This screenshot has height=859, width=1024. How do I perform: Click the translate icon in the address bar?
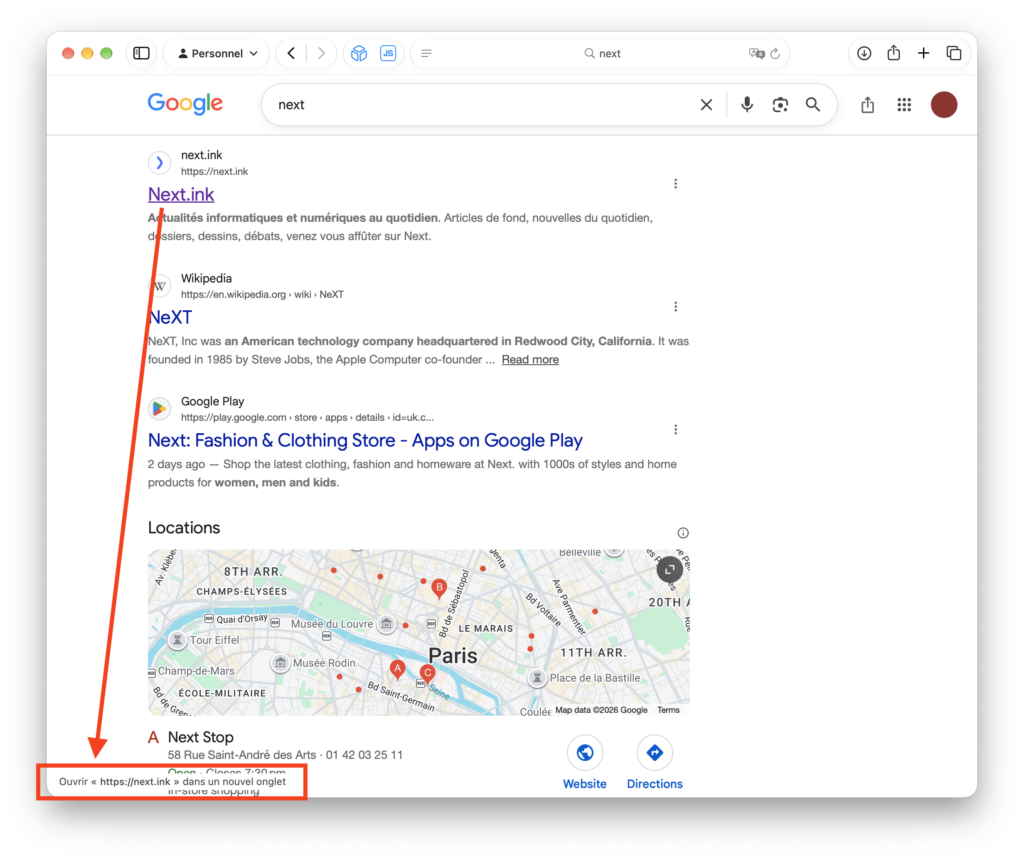point(756,54)
